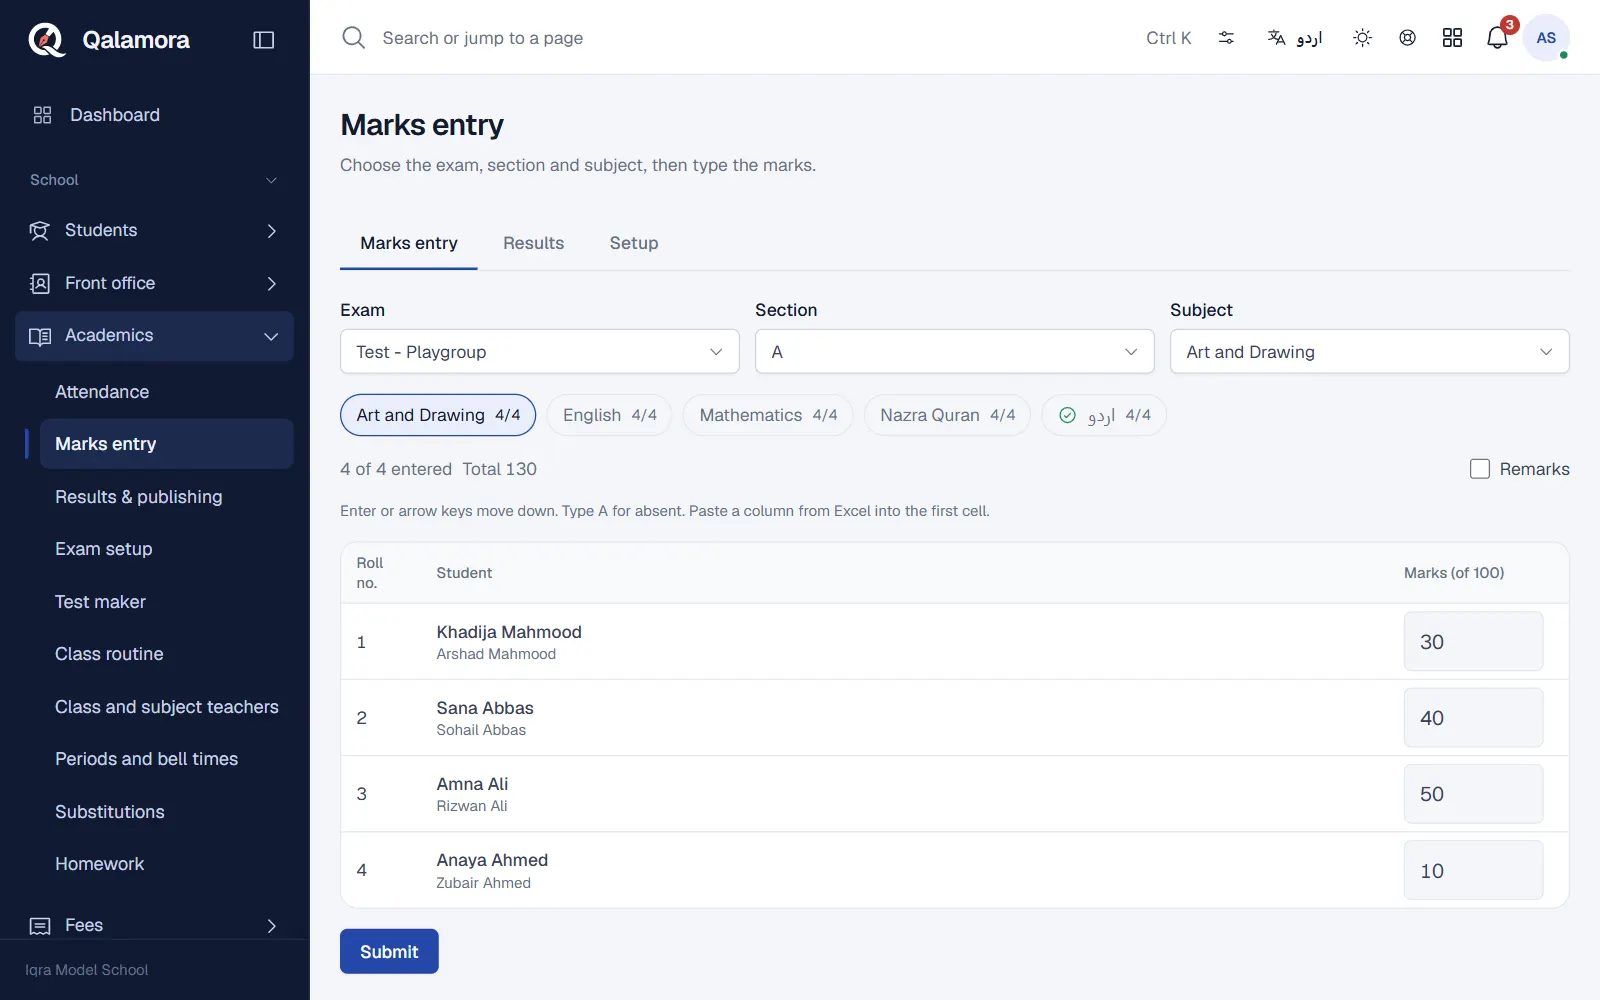This screenshot has height=1000, width=1600.
Task: Click the help lifebuoy icon
Action: 1407,38
